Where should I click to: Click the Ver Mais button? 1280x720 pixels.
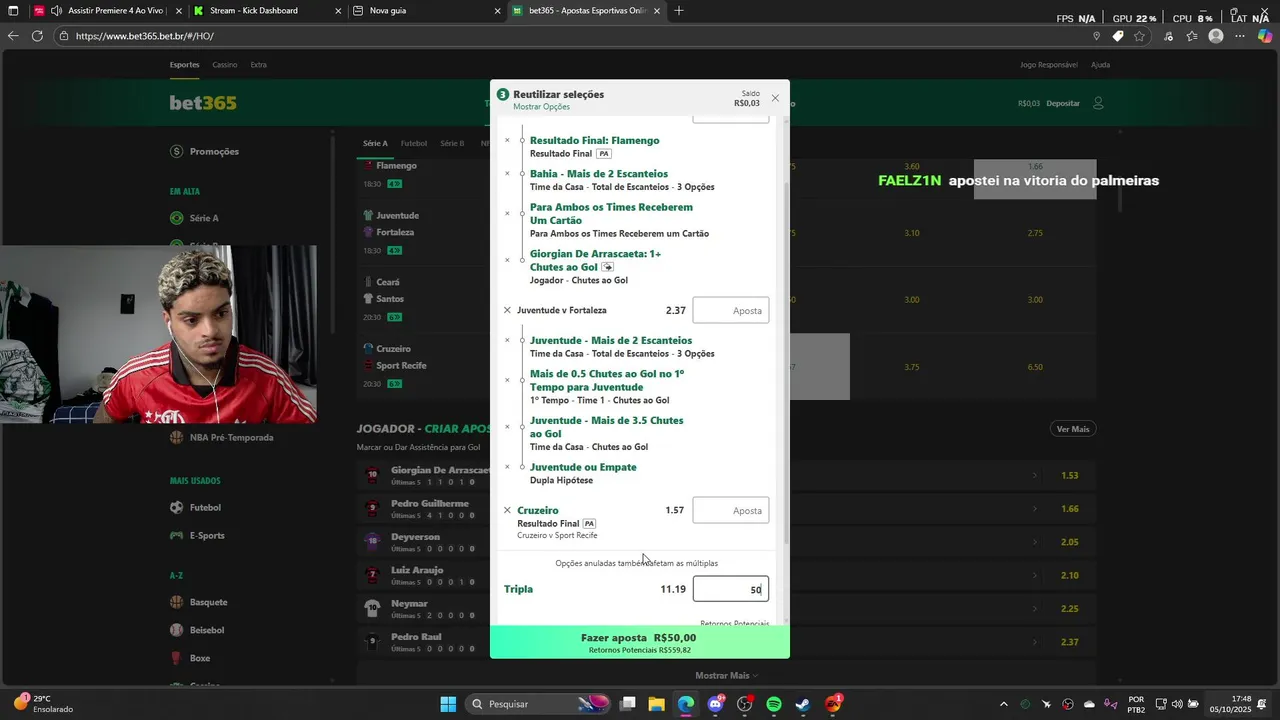click(1073, 429)
